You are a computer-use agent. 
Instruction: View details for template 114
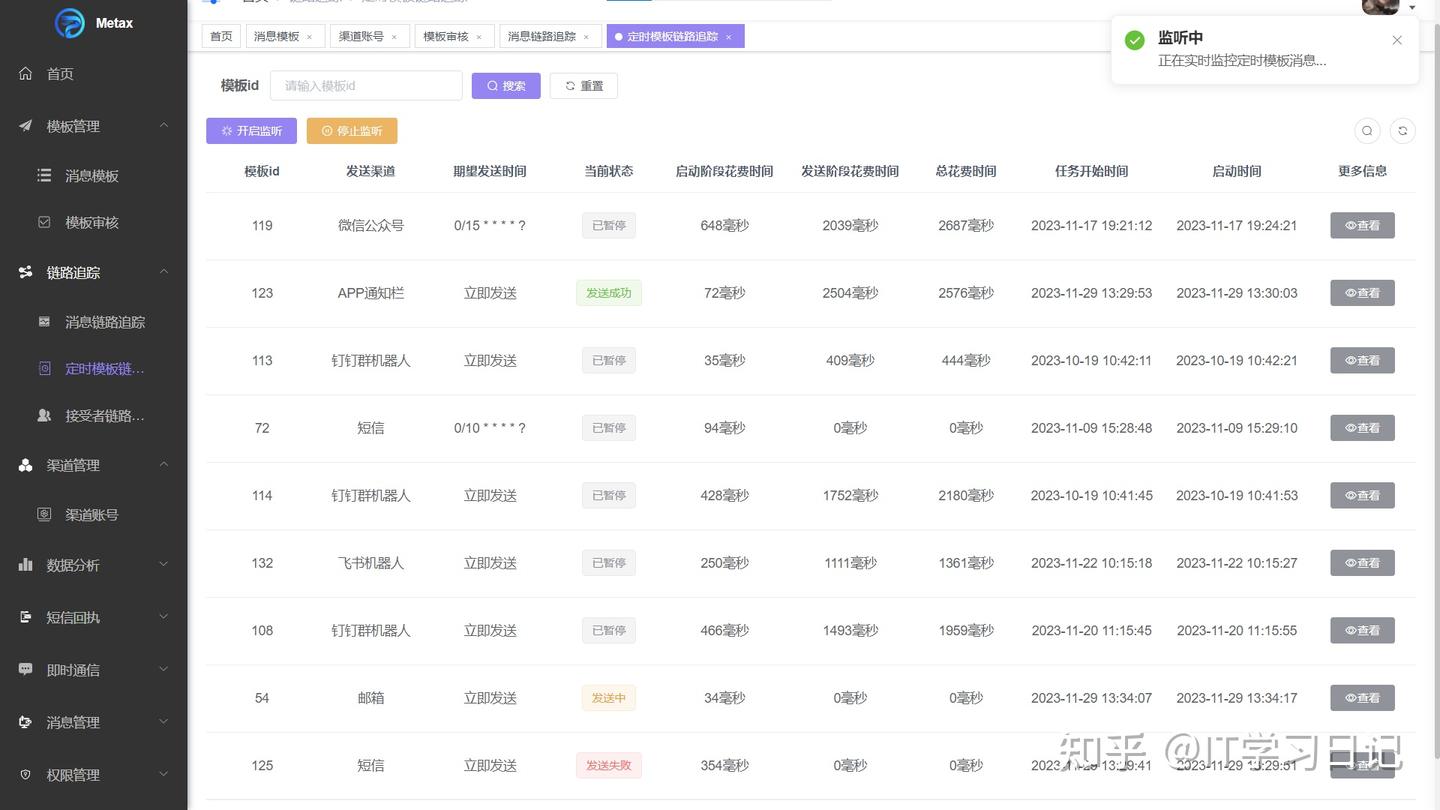point(1362,496)
